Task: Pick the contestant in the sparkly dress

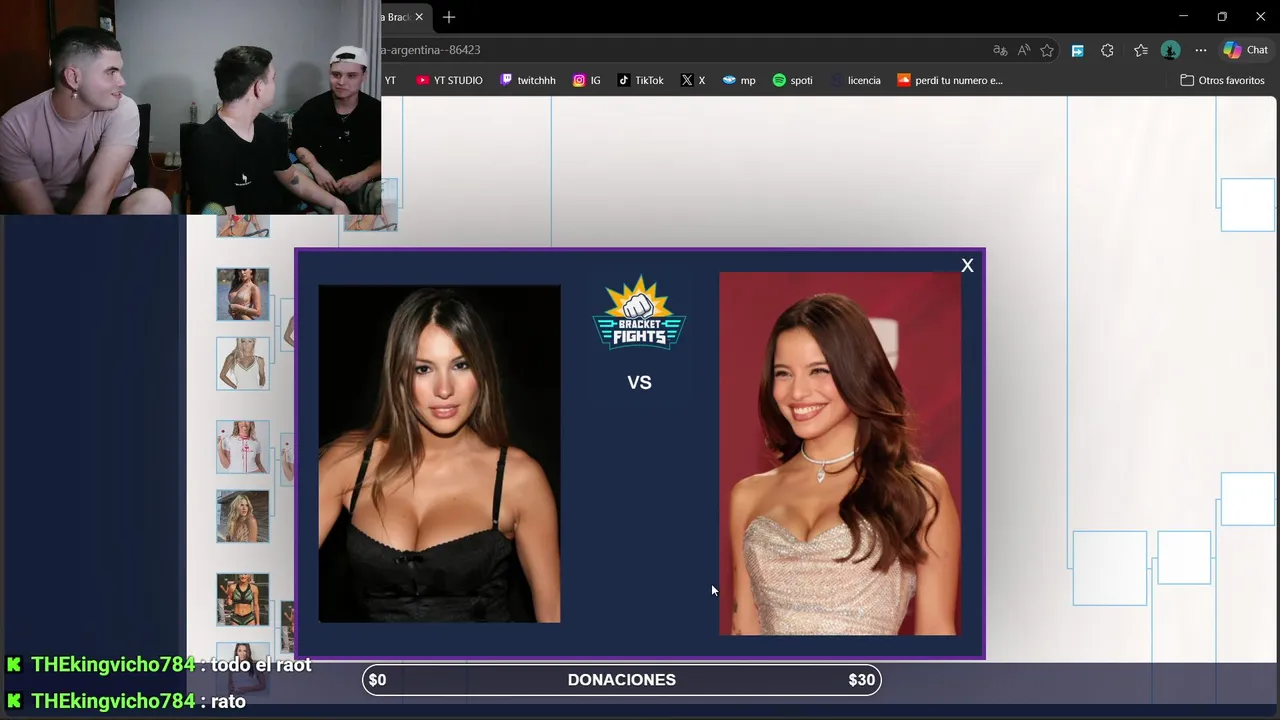Action: (840, 454)
